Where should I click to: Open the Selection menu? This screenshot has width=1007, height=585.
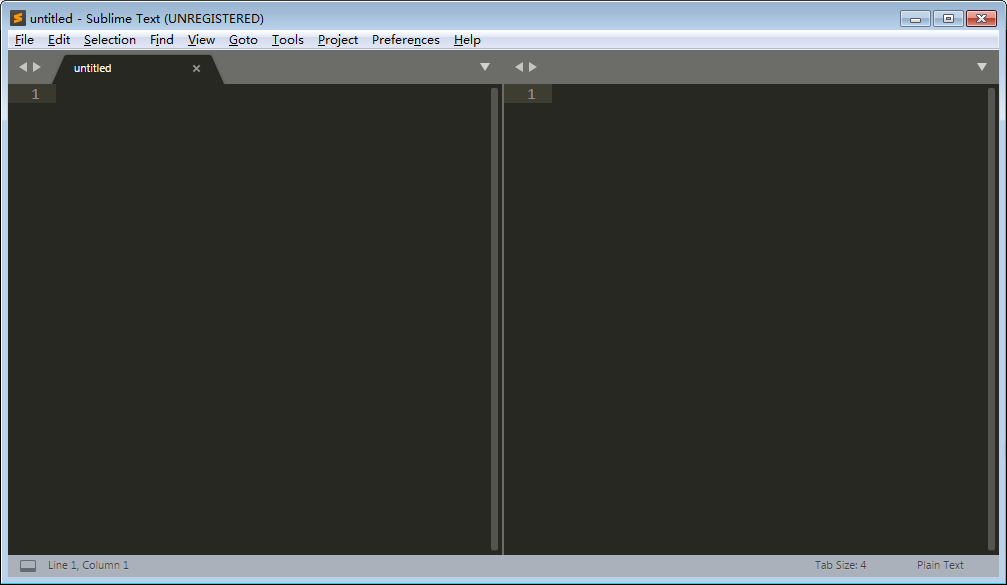tap(110, 40)
